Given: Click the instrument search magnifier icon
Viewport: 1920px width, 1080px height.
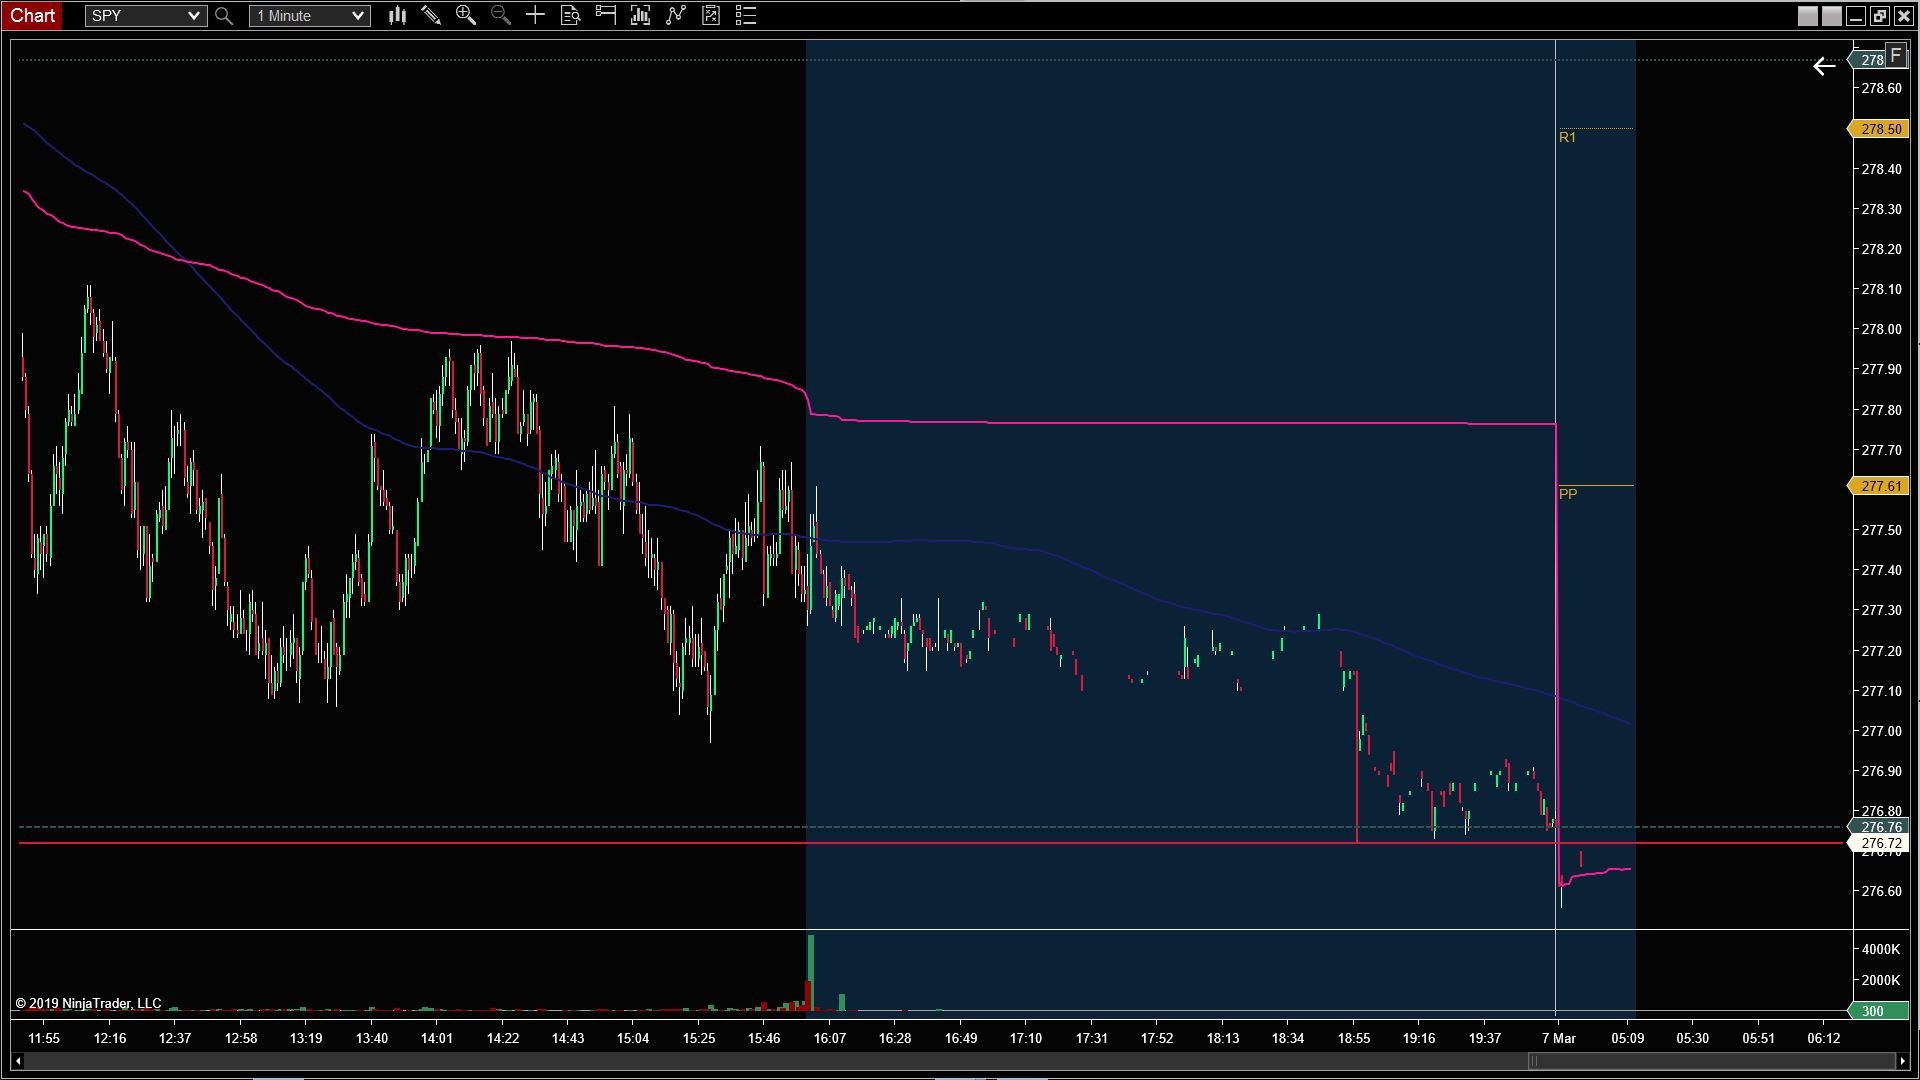Looking at the screenshot, I should 224,16.
